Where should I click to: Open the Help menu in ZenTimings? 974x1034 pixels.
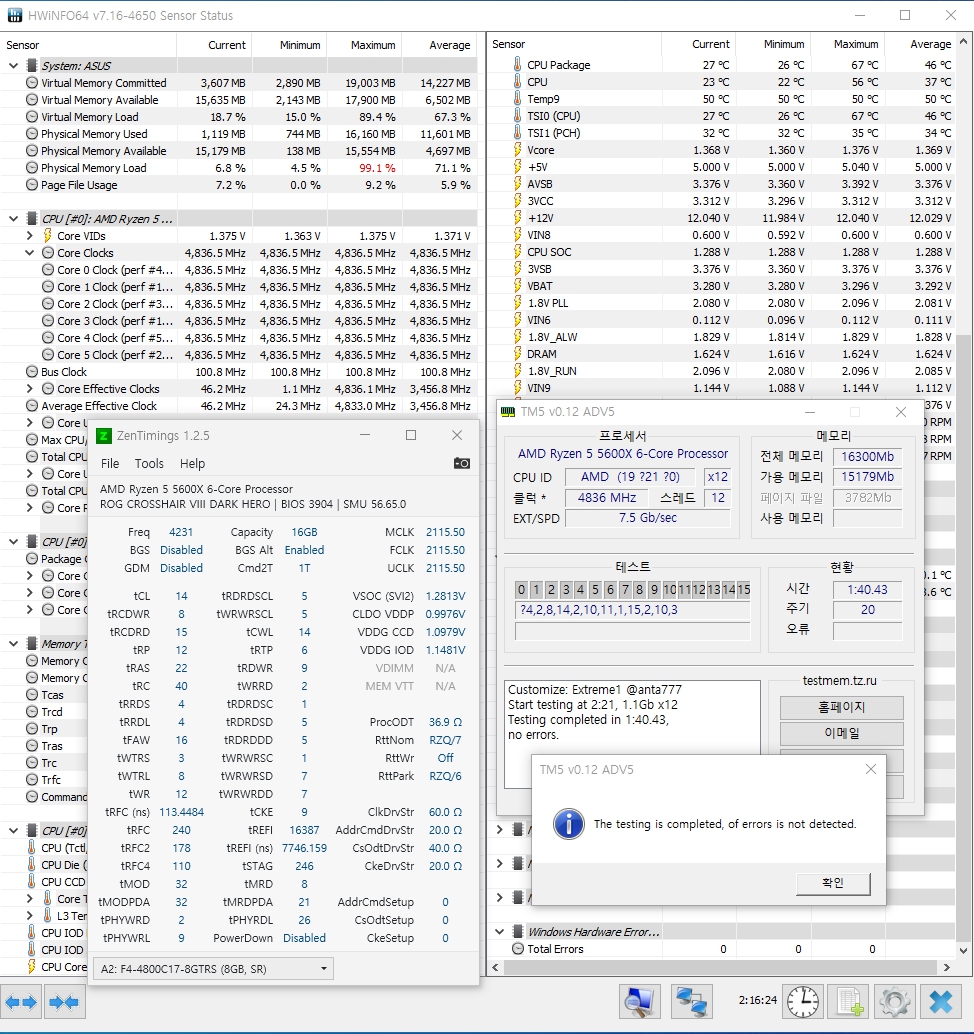click(193, 464)
